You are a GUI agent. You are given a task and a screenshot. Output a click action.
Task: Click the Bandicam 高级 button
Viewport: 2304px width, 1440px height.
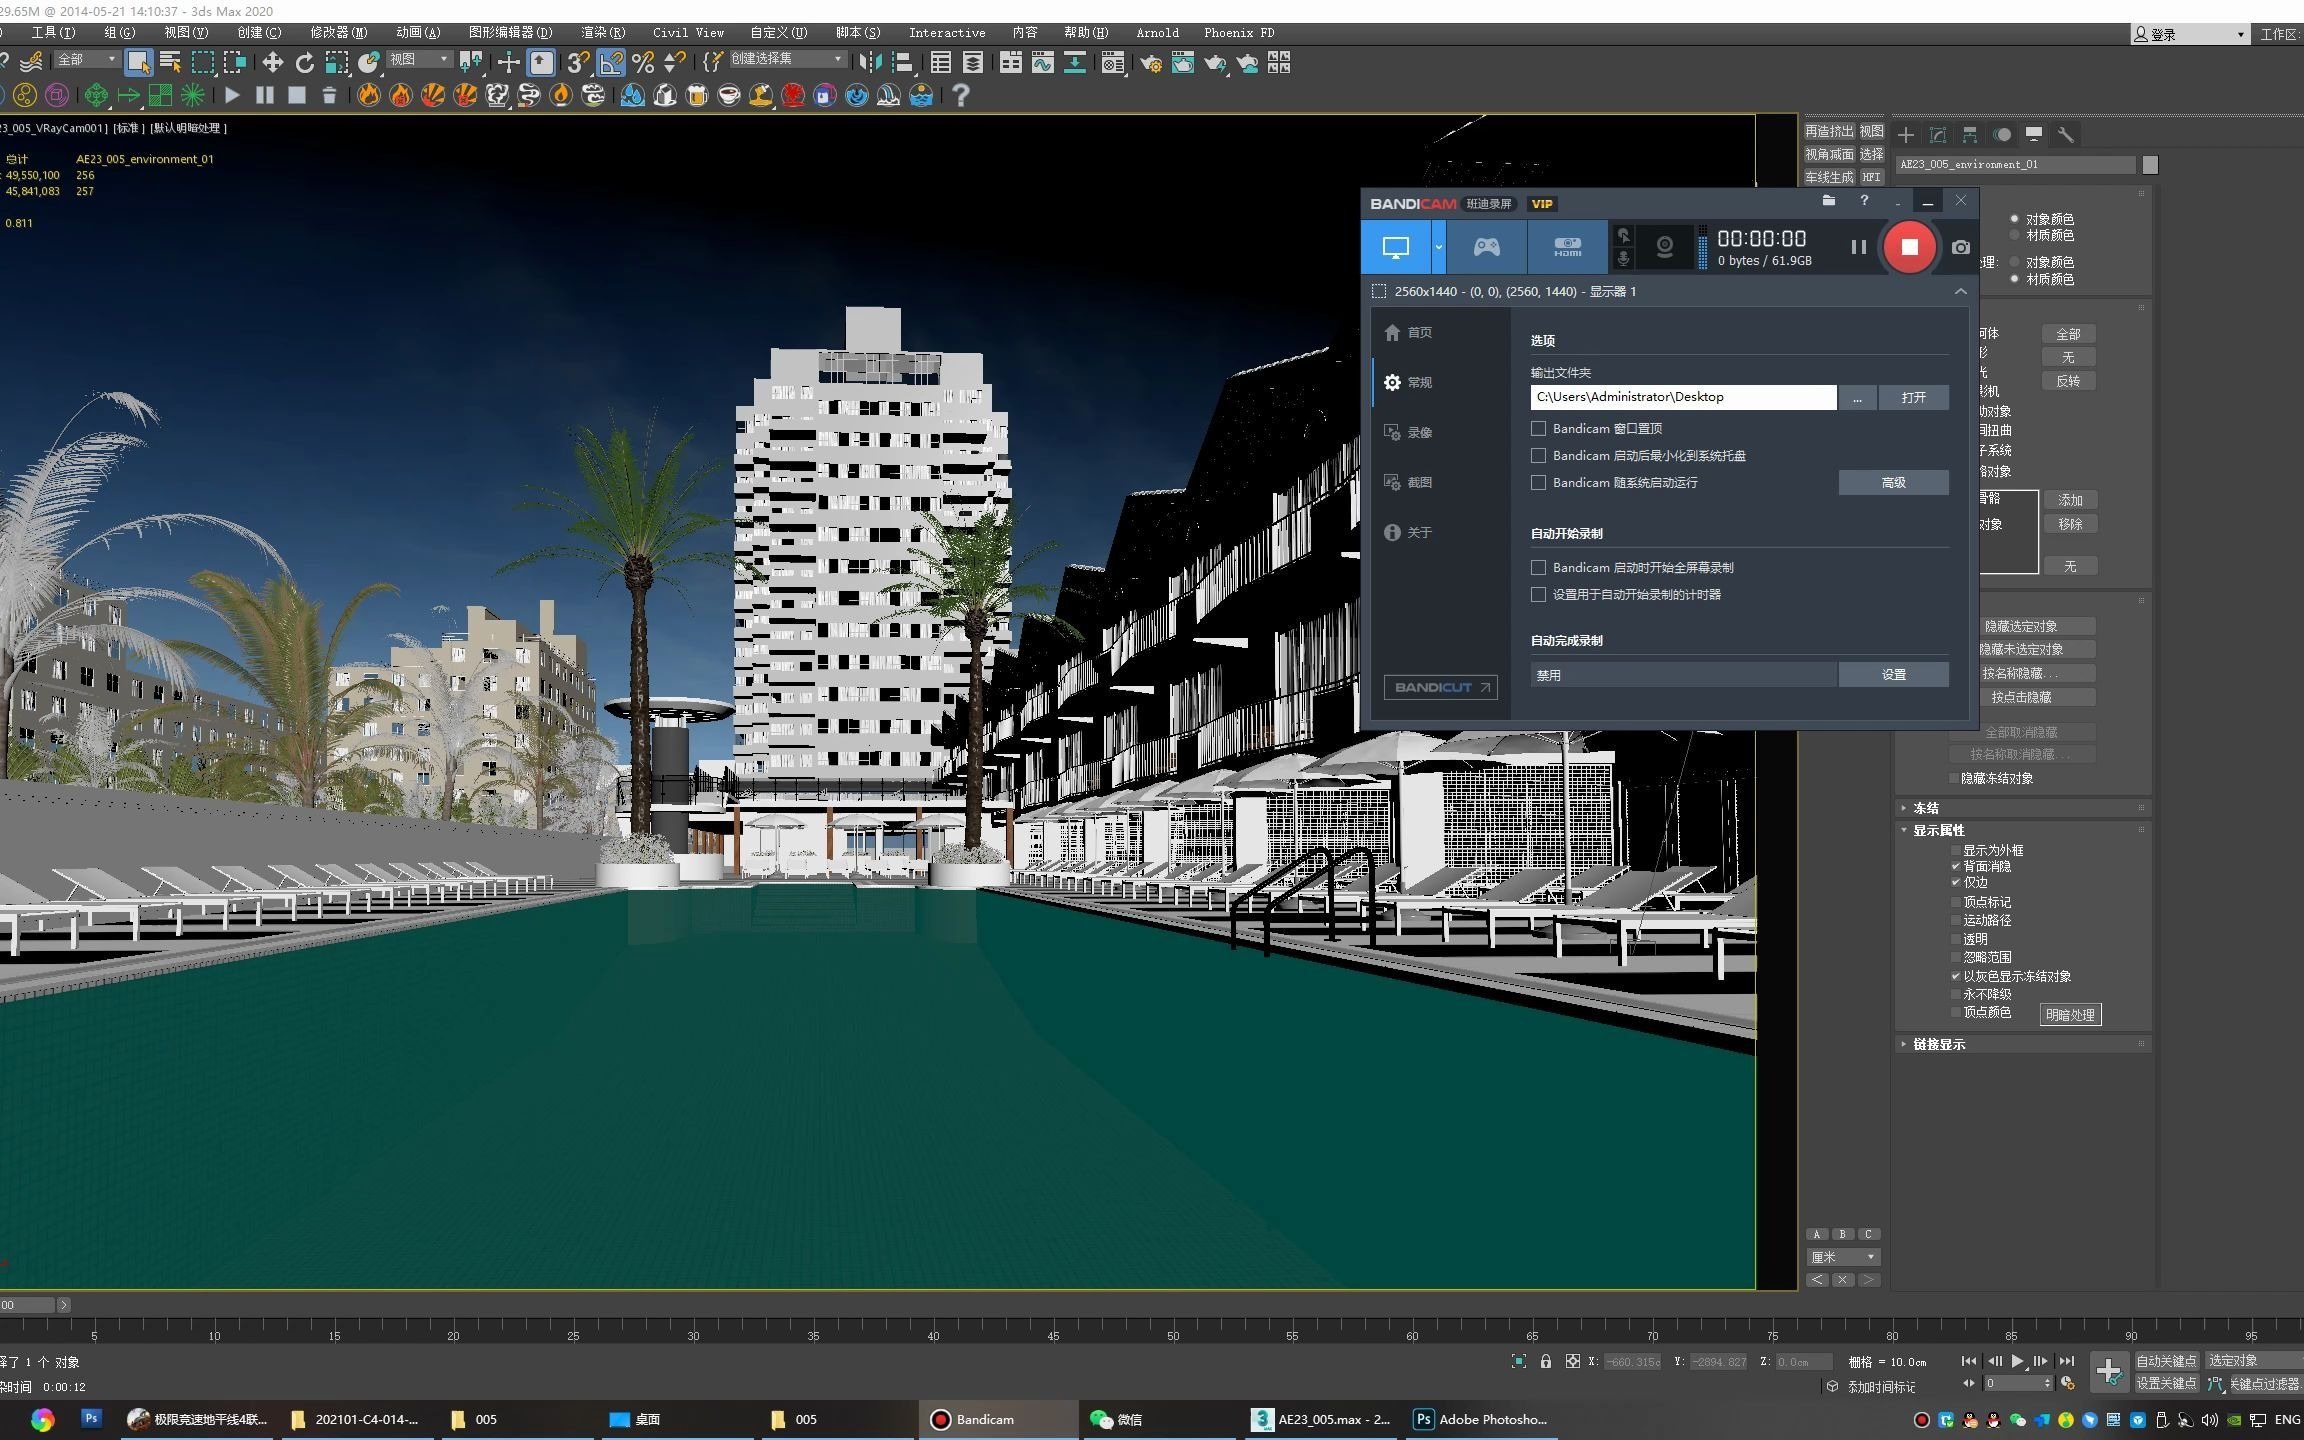[x=1893, y=482]
